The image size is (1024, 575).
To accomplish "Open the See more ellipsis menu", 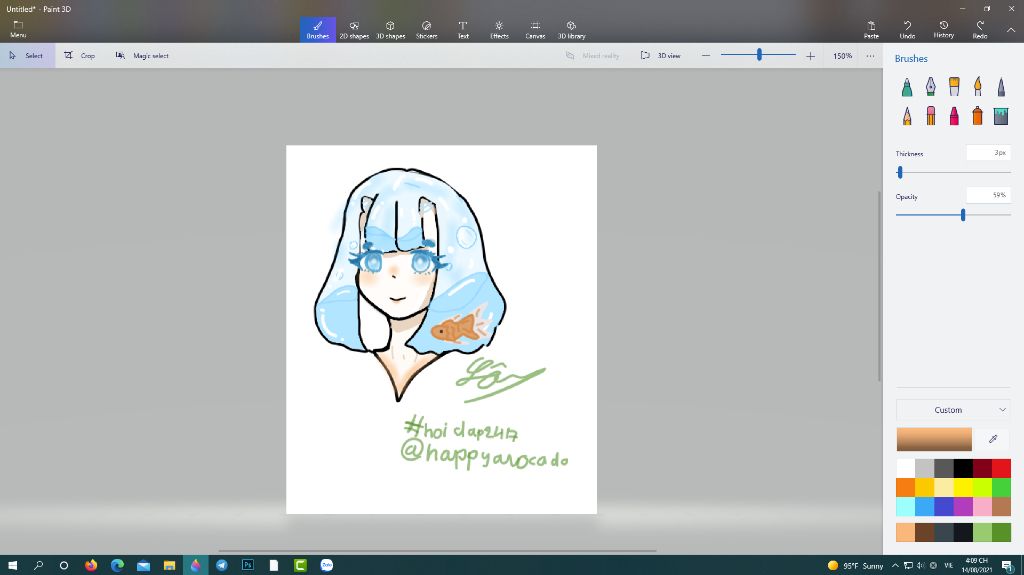I will pyautogui.click(x=871, y=56).
